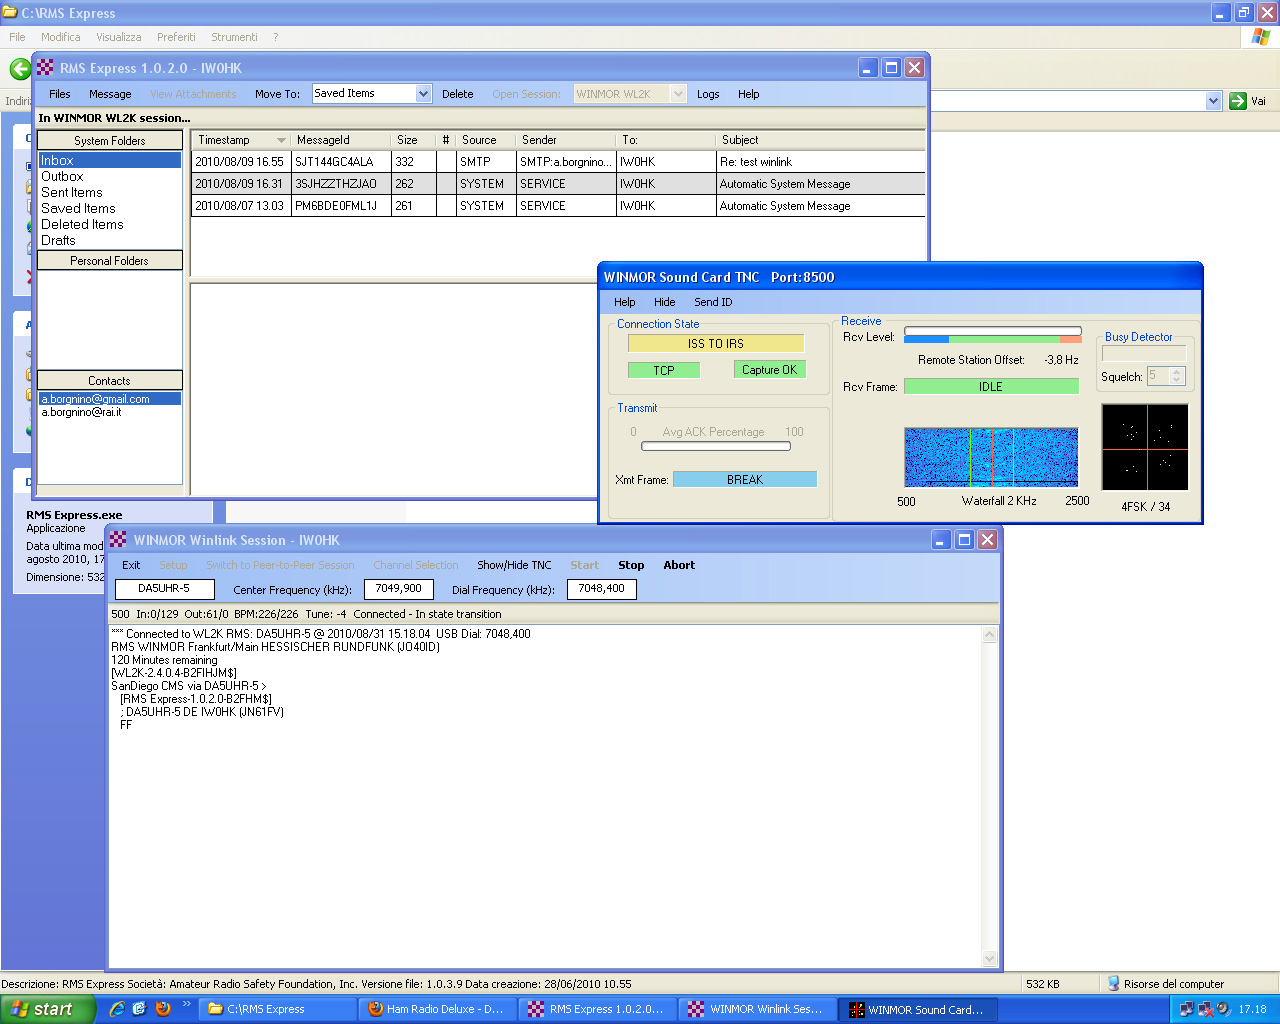This screenshot has width=1280, height=1024.
Task: Expand the Move To Saved Items dropdown
Action: tap(423, 94)
